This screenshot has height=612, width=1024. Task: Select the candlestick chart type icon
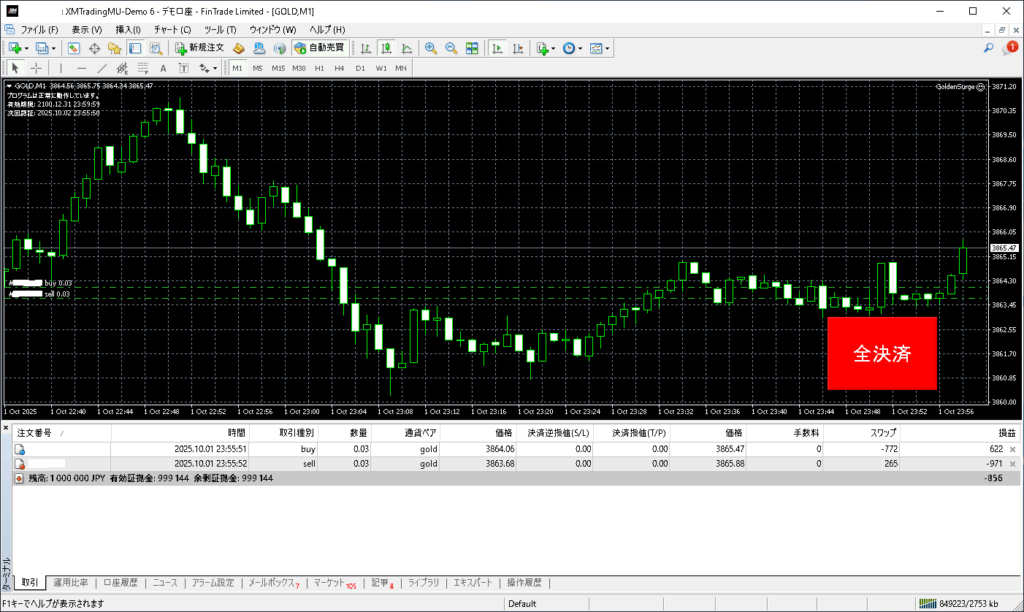pyautogui.click(x=386, y=48)
